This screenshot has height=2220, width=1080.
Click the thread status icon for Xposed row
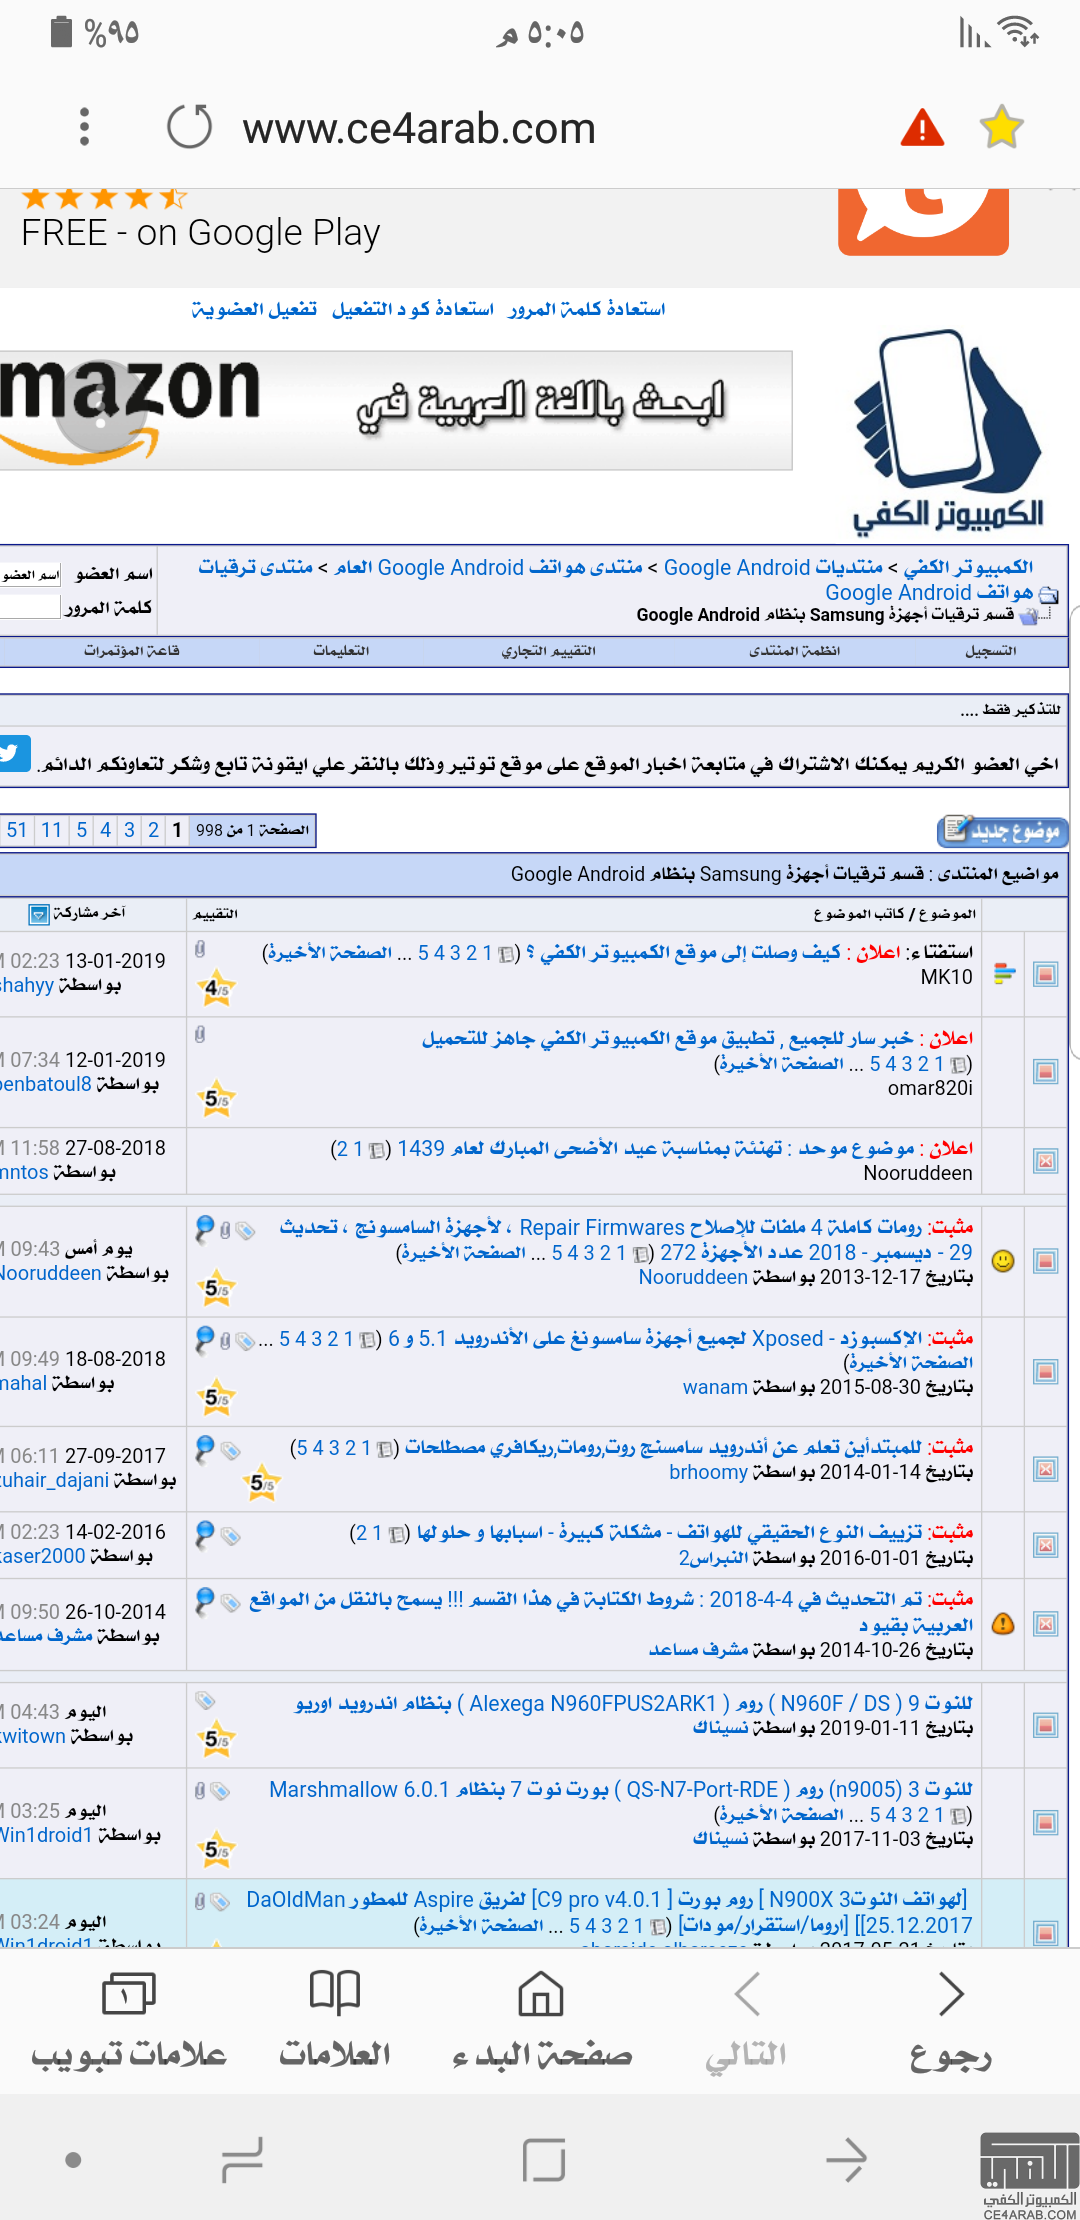[1046, 1372]
